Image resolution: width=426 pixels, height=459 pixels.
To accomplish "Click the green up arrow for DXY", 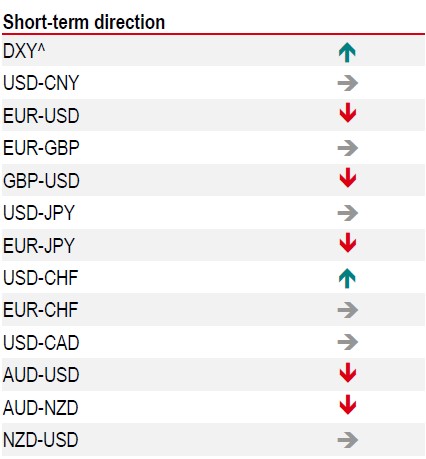I will click(x=347, y=53).
